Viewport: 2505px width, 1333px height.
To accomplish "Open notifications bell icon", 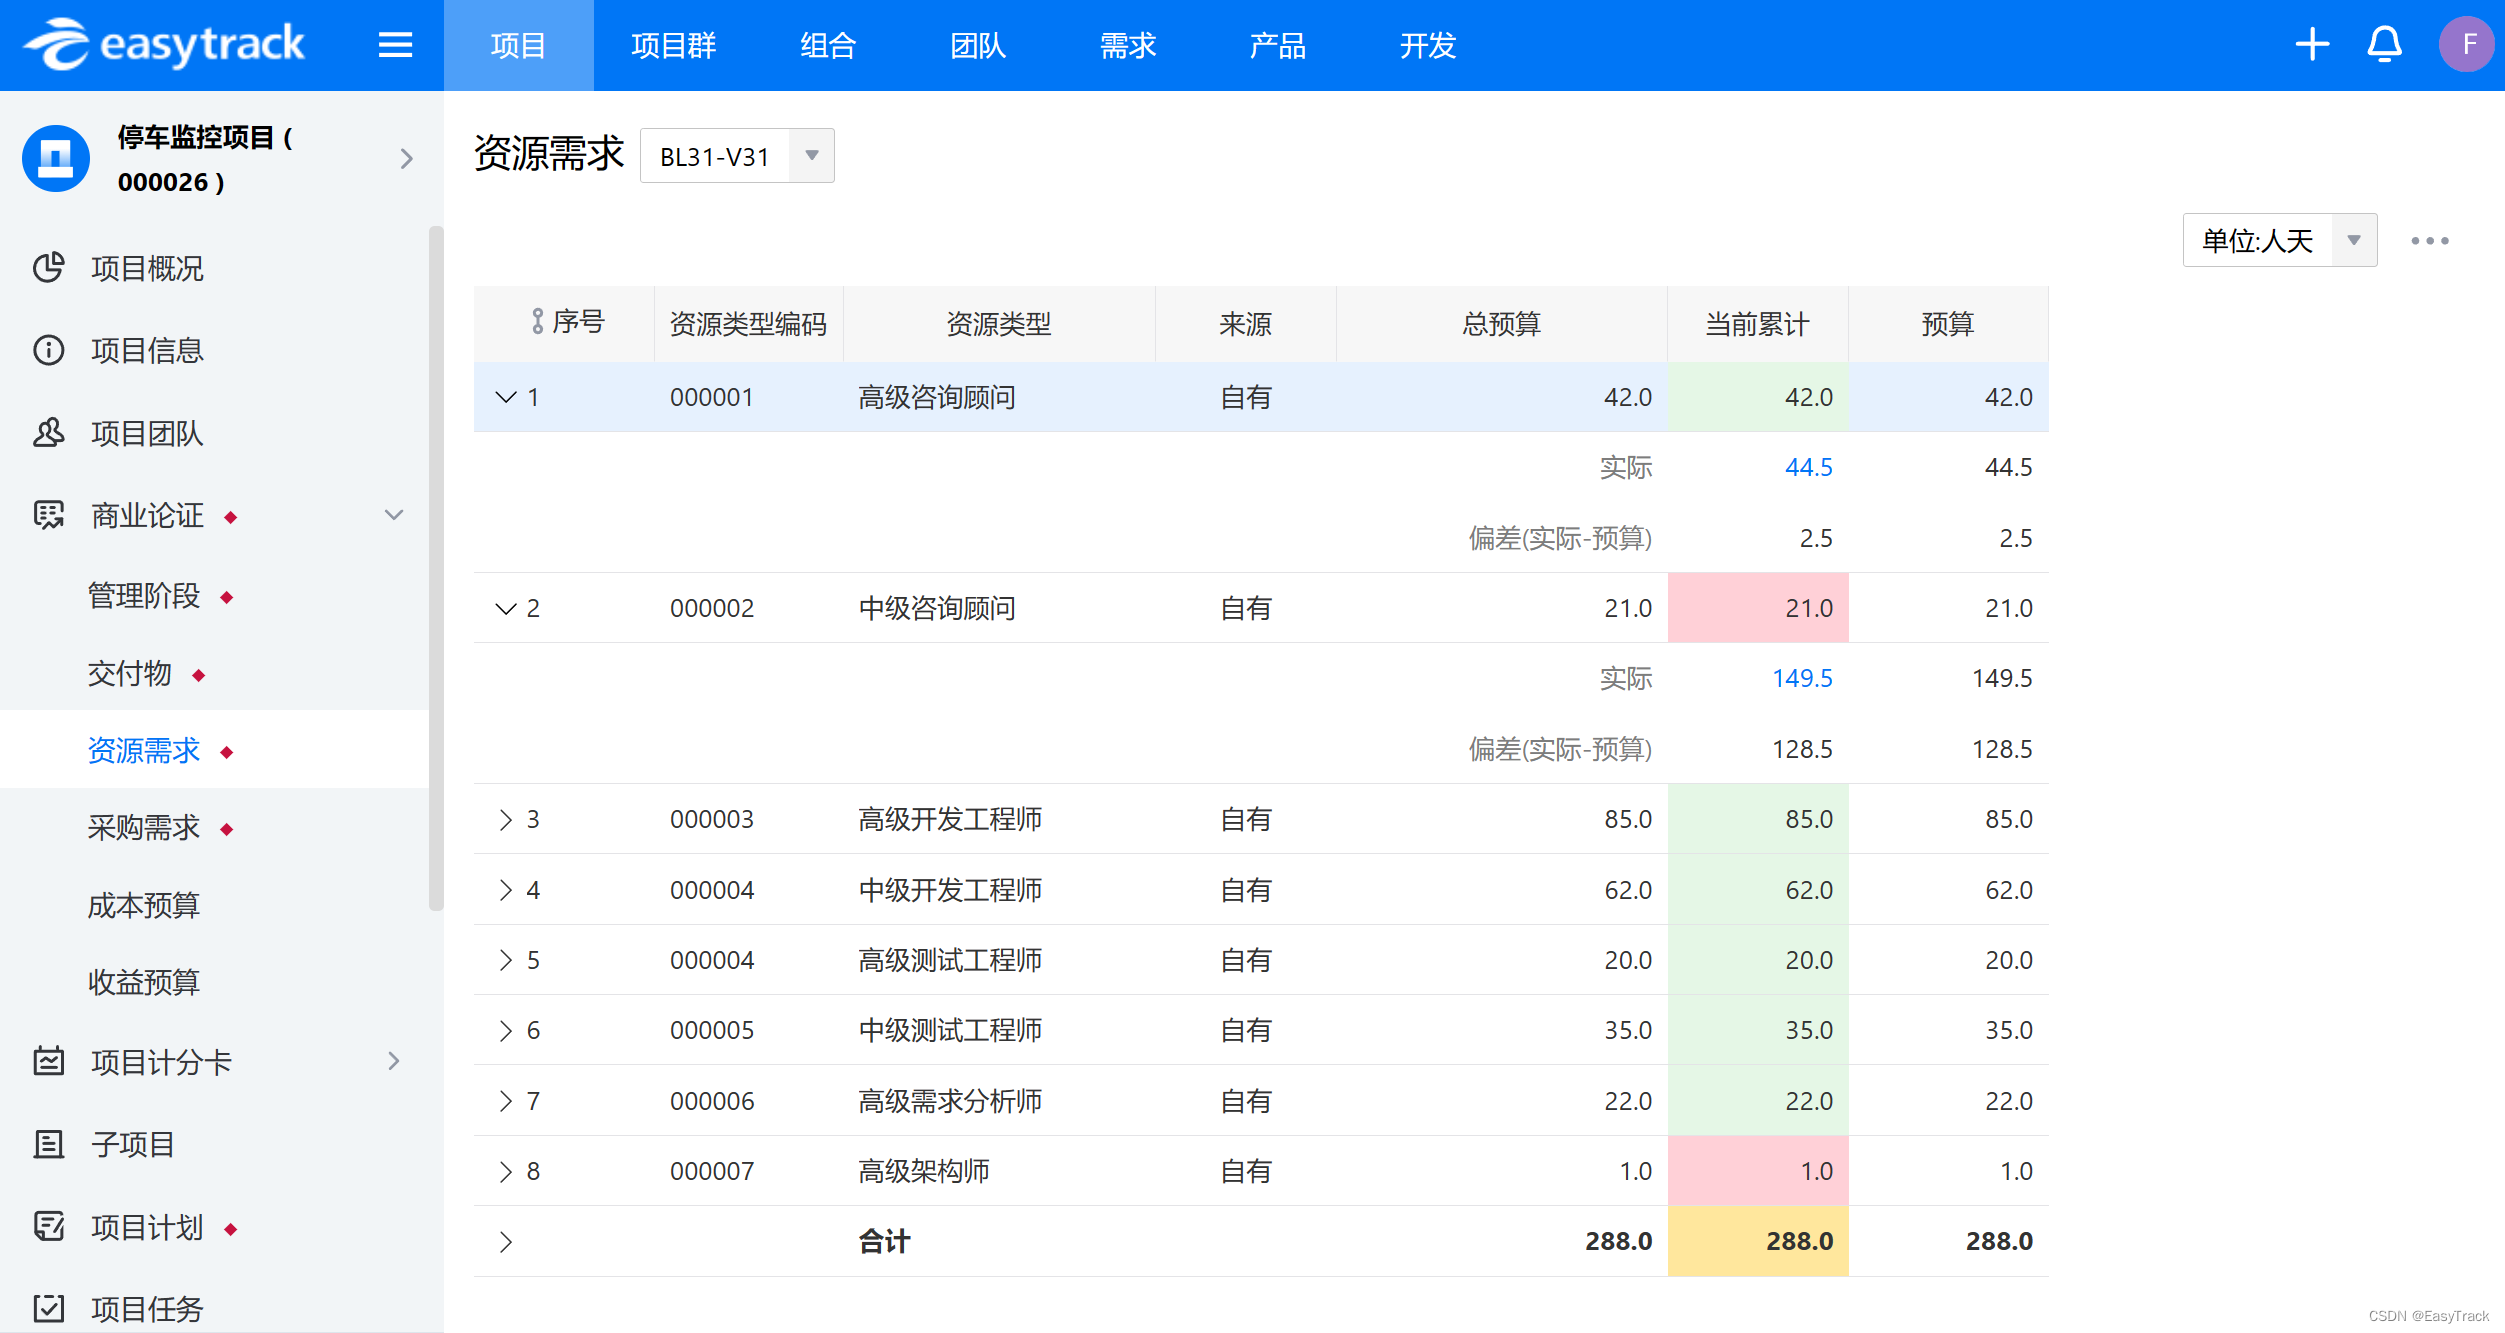I will click(2384, 45).
